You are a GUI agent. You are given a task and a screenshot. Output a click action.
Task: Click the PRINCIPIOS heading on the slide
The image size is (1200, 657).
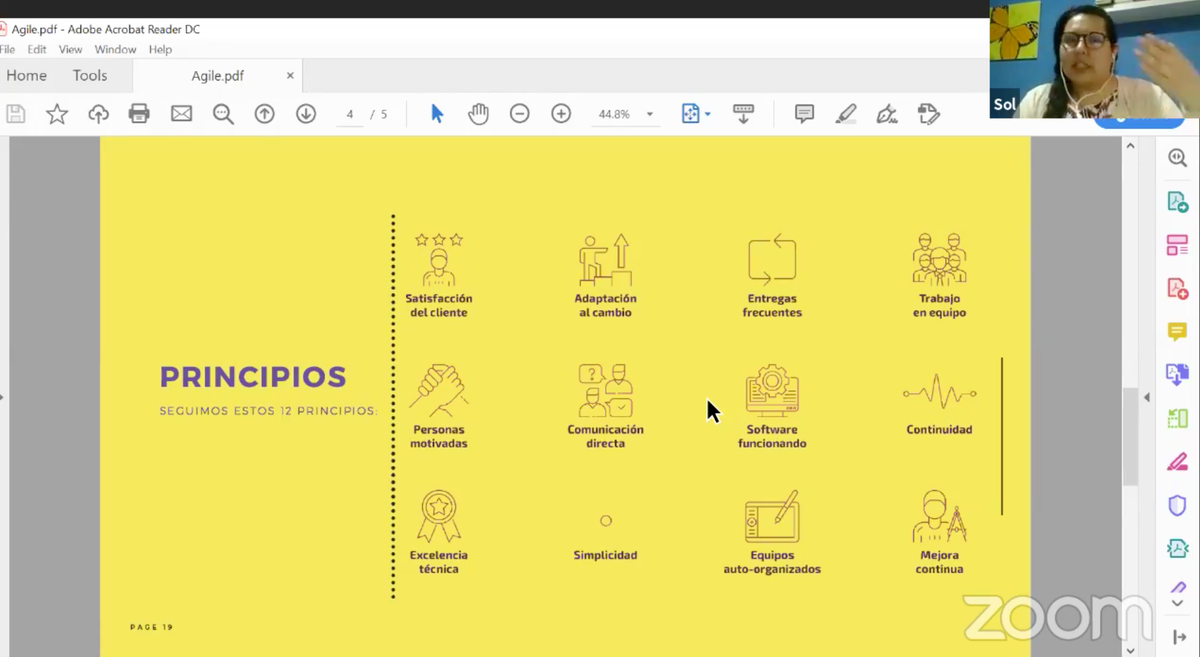[x=253, y=377]
